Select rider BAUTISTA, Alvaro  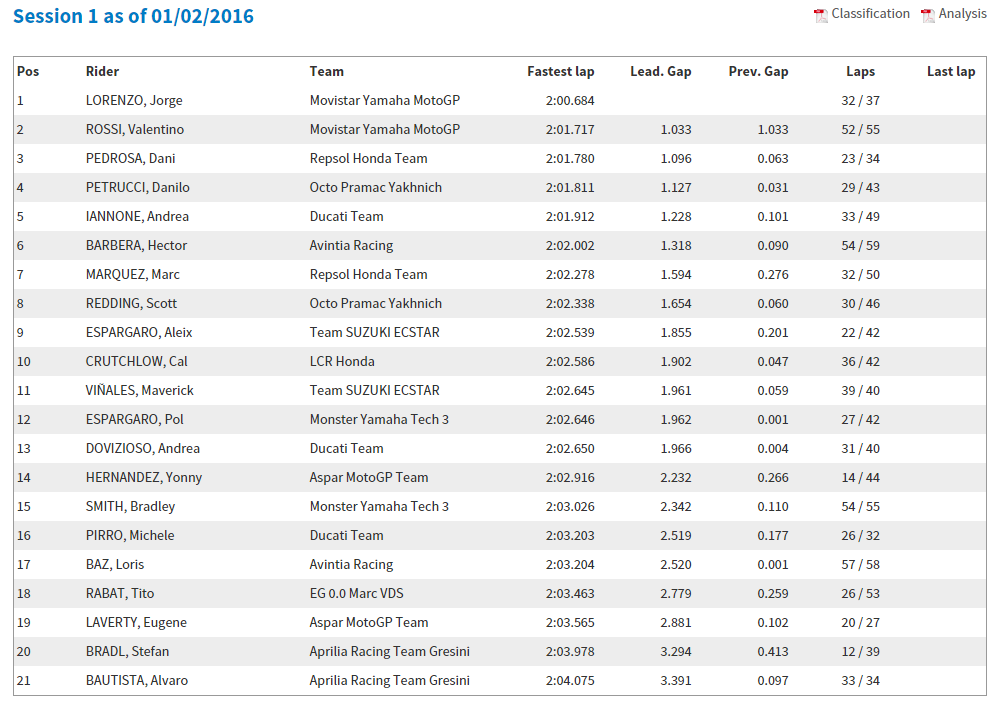tap(136, 681)
